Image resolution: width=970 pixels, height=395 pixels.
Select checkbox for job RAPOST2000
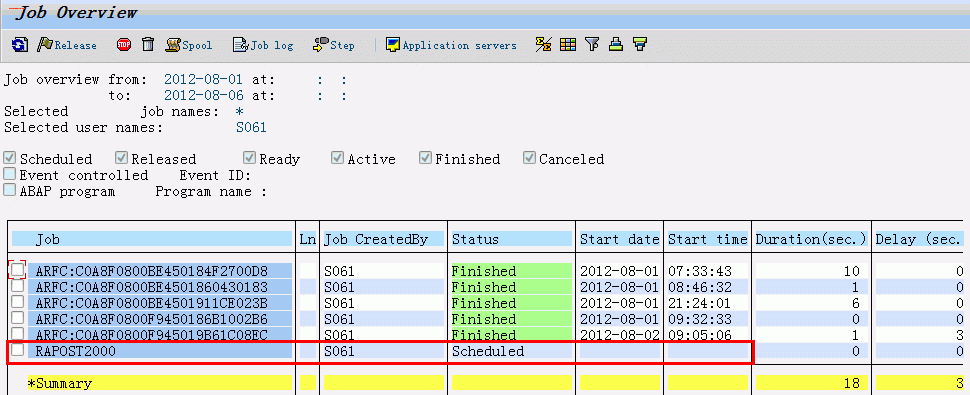tap(18, 350)
